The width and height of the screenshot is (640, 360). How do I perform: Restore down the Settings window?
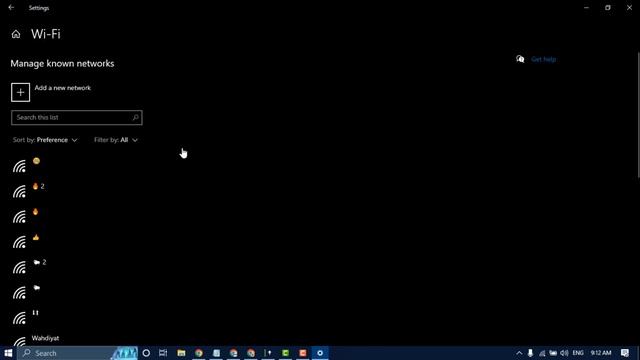coord(608,7)
